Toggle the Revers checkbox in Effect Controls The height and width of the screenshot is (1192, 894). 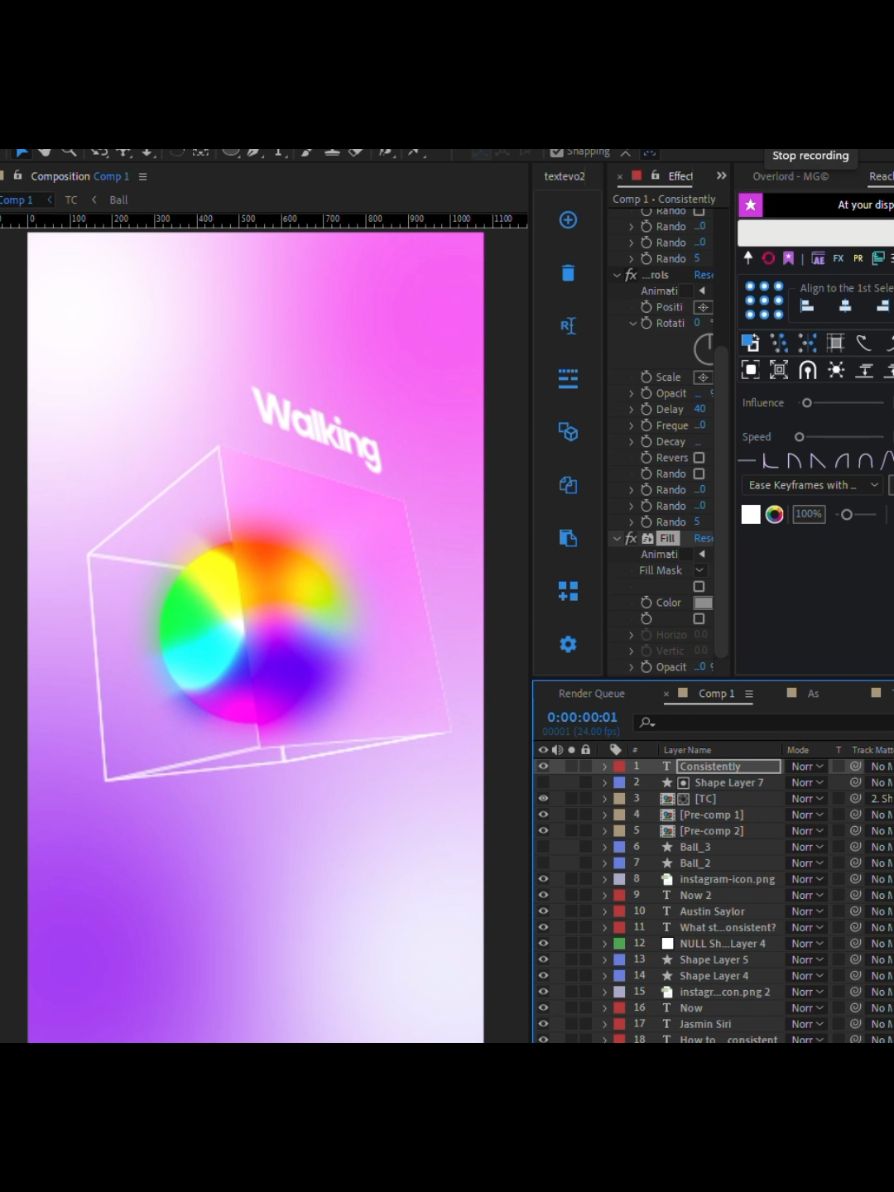click(699, 458)
